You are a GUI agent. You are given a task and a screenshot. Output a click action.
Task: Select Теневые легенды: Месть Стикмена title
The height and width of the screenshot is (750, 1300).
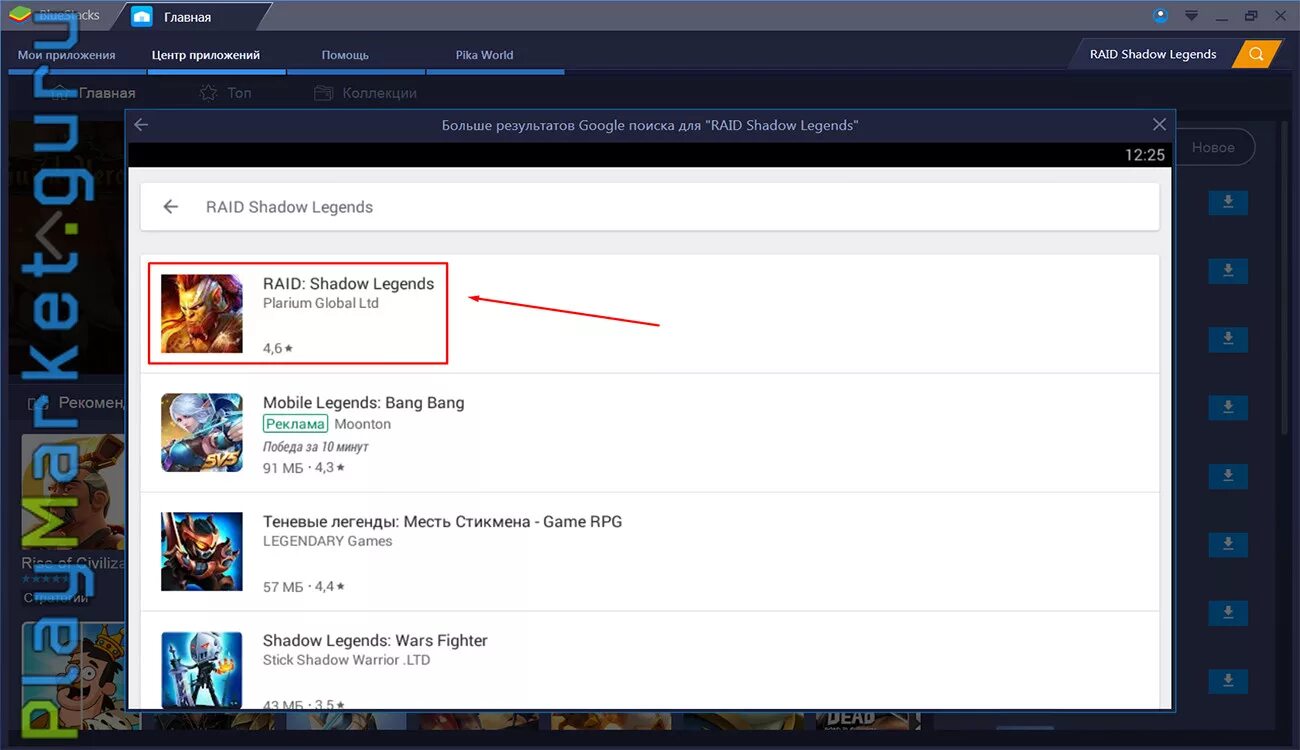[442, 522]
